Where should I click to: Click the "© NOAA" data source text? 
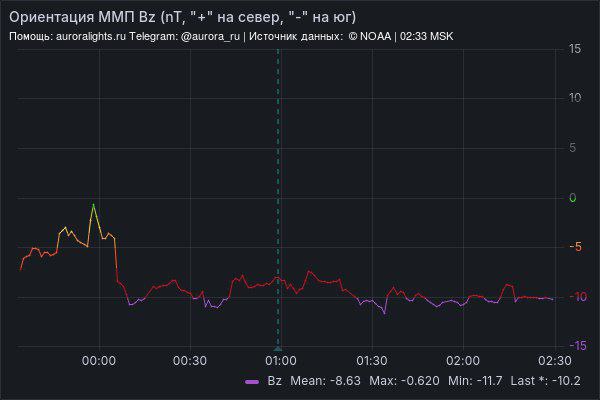[x=370, y=37]
